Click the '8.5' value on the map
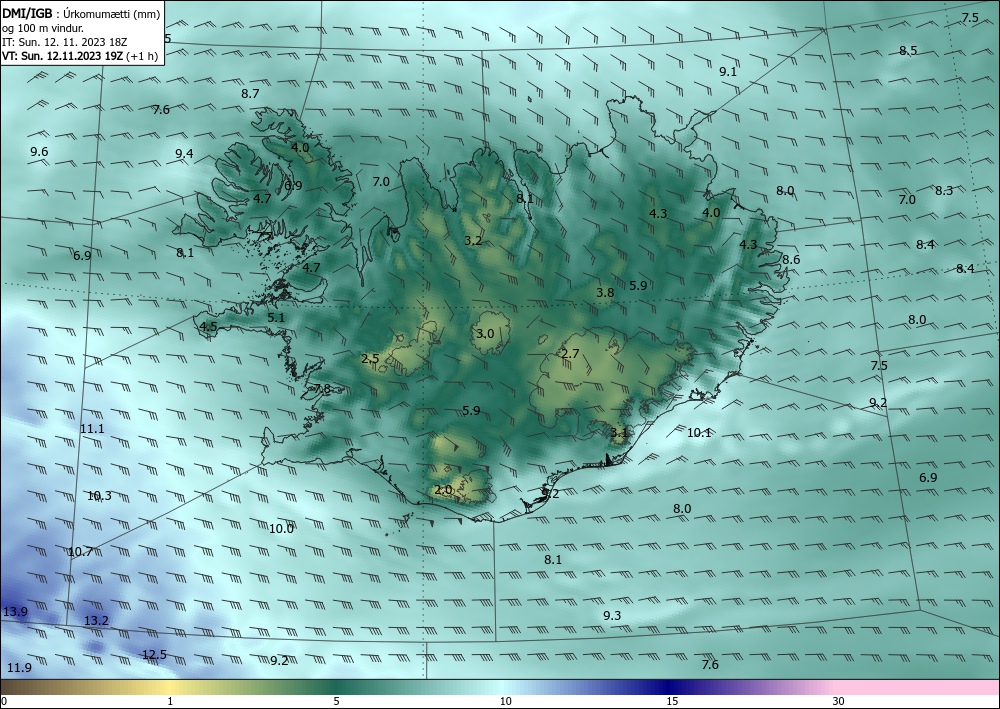 click(908, 51)
